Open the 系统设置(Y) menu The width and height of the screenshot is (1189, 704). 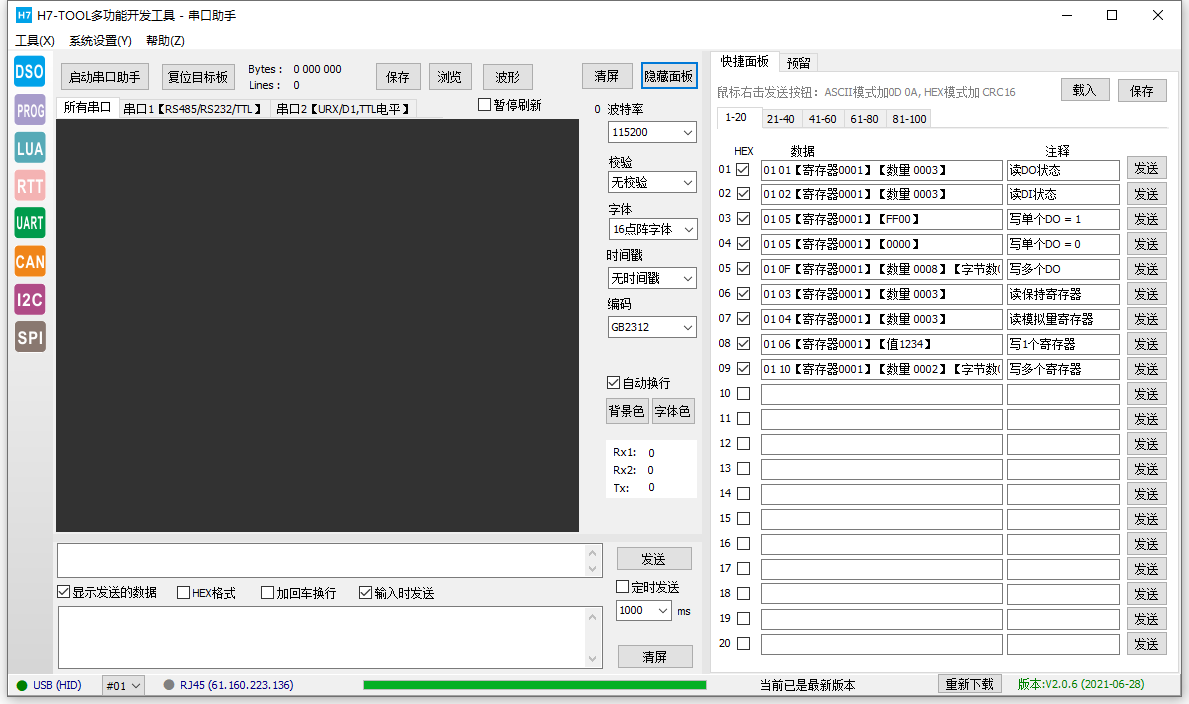pyautogui.click(x=100, y=40)
